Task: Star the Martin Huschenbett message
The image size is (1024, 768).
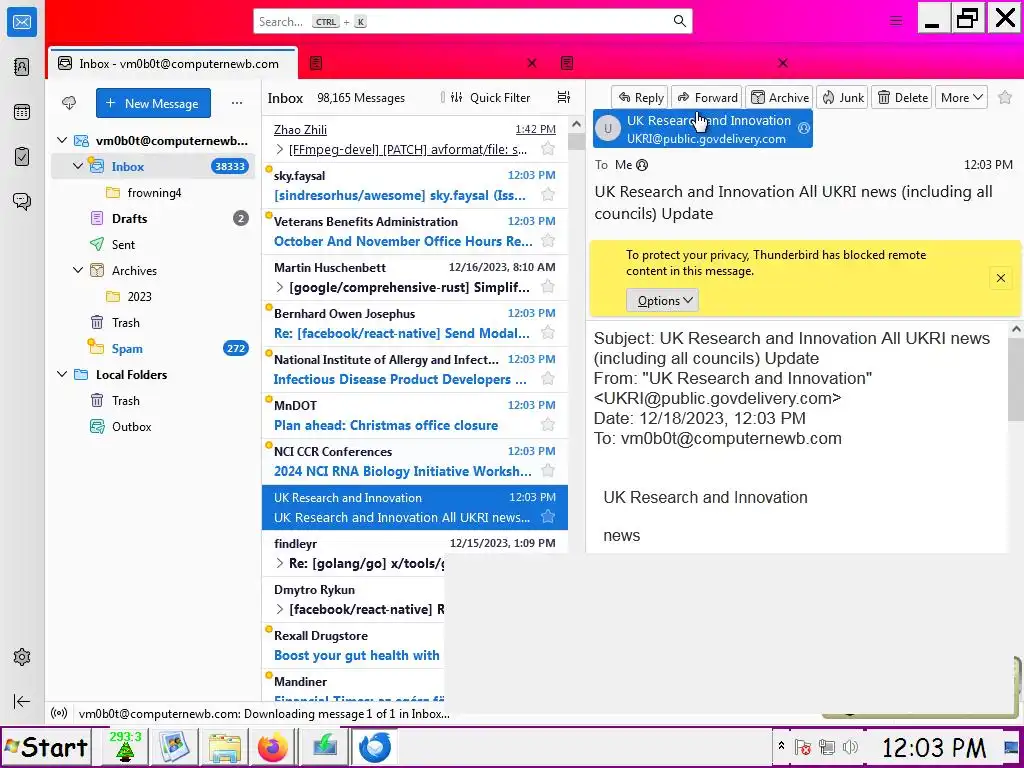Action: (548, 287)
